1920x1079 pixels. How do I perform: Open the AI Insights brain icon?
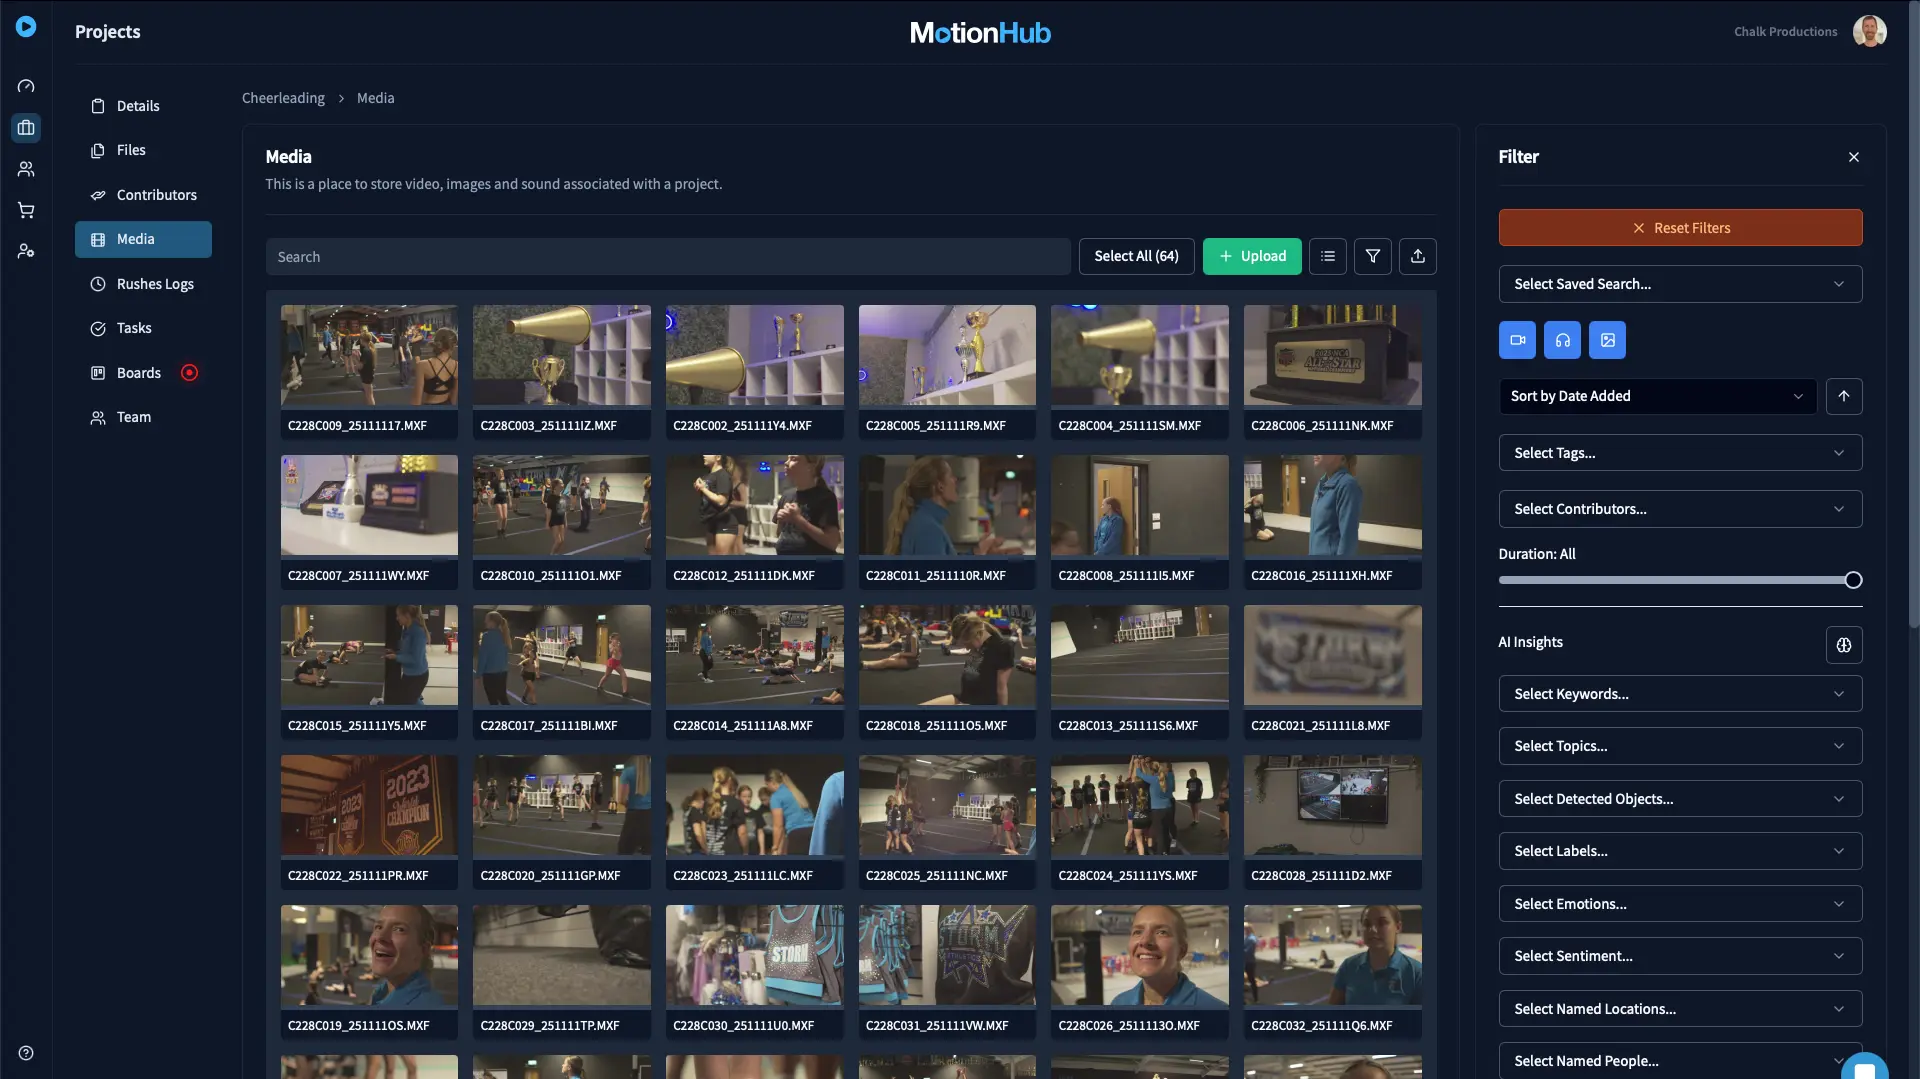(1843, 645)
